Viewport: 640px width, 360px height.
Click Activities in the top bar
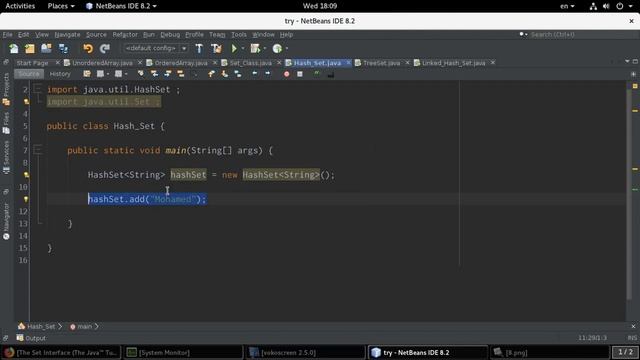point(20,6)
